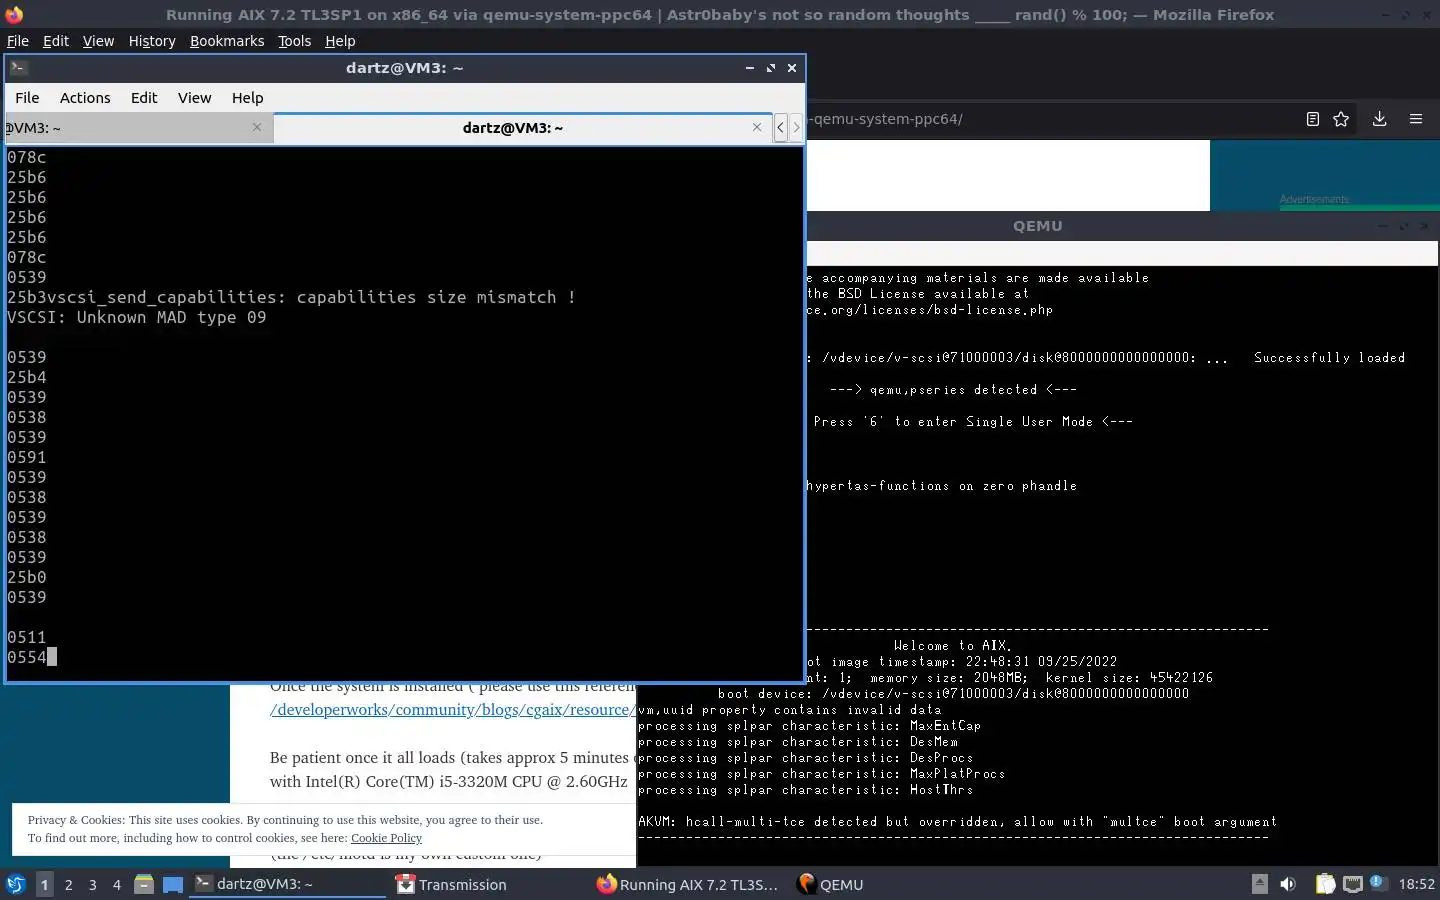Click the "Welcome to AIX." line in QEMU
The image size is (1440, 900).
(x=952, y=645)
